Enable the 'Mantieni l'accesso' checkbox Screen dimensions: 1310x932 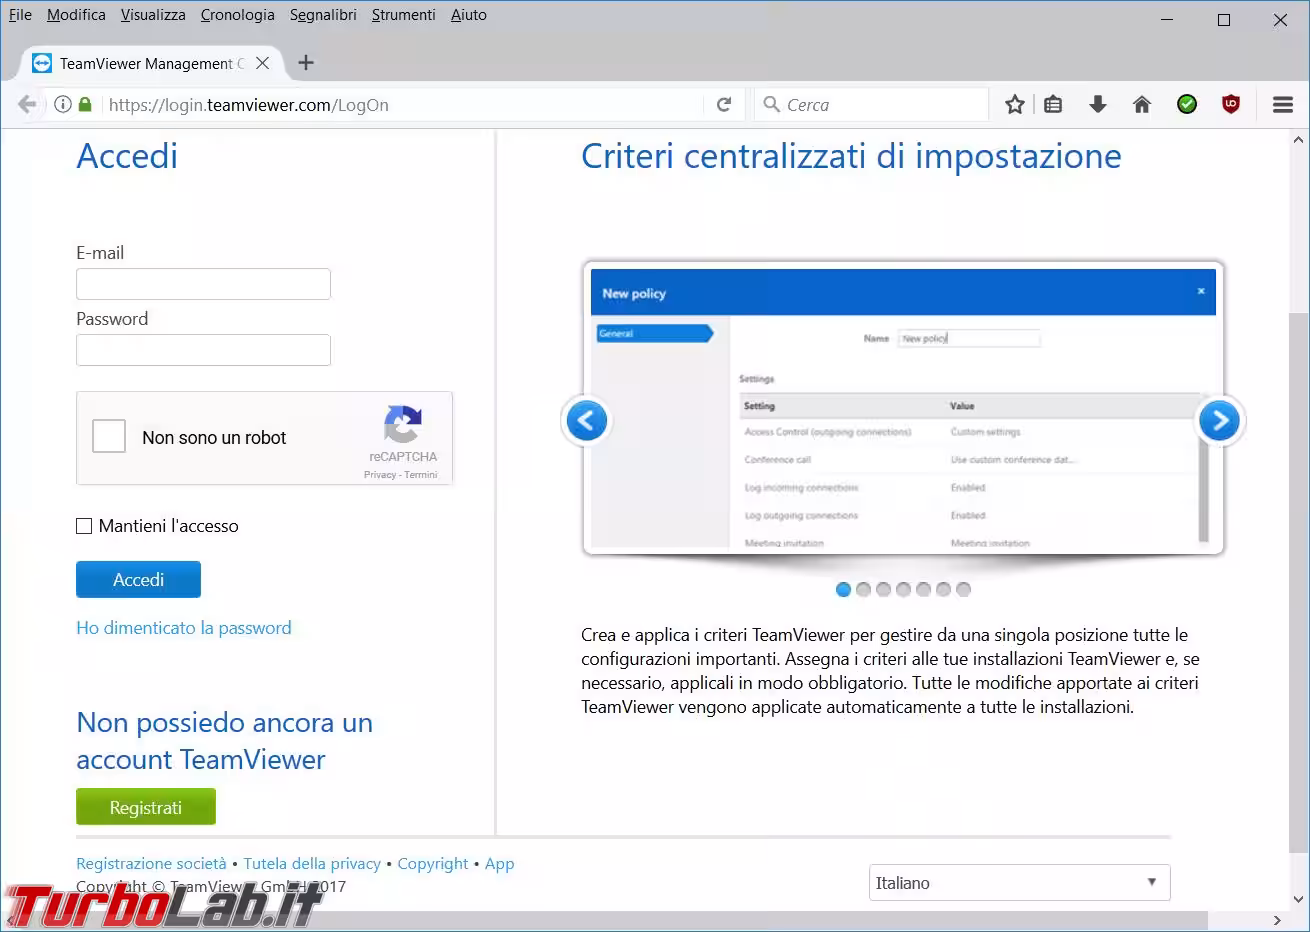tap(84, 526)
